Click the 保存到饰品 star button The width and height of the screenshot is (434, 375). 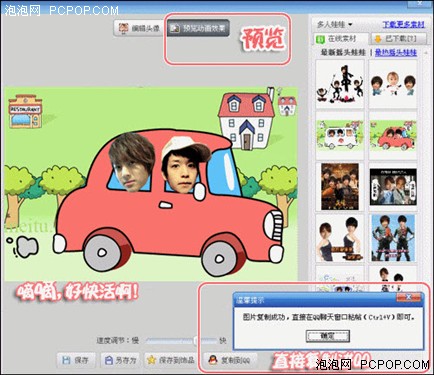coord(171,360)
